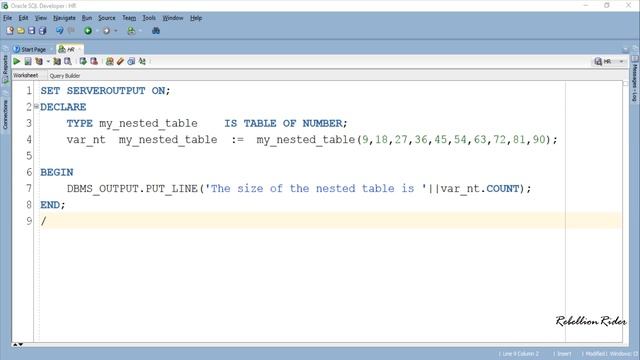
Task: Click the Save icon in main toolbar
Action: [31, 31]
